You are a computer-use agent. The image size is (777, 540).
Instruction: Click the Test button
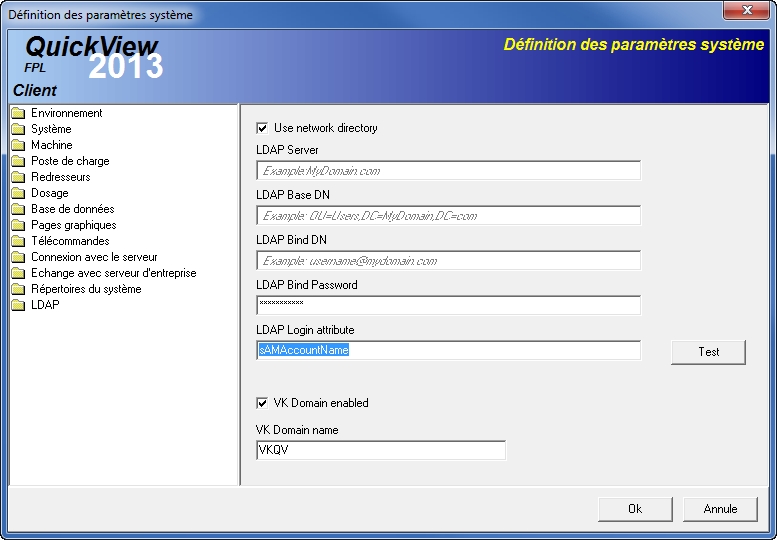pos(708,352)
